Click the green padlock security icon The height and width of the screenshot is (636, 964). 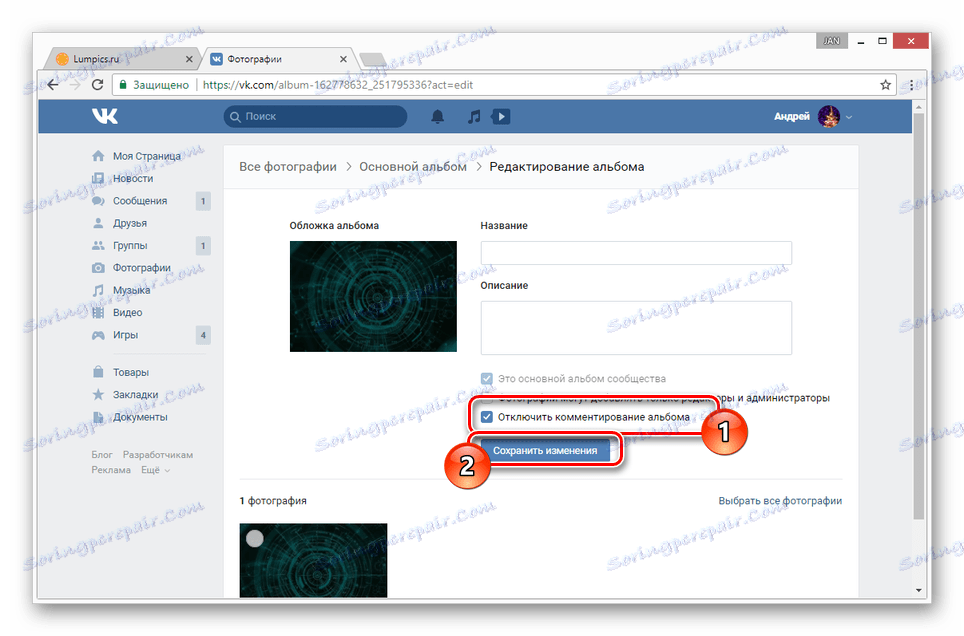point(123,85)
